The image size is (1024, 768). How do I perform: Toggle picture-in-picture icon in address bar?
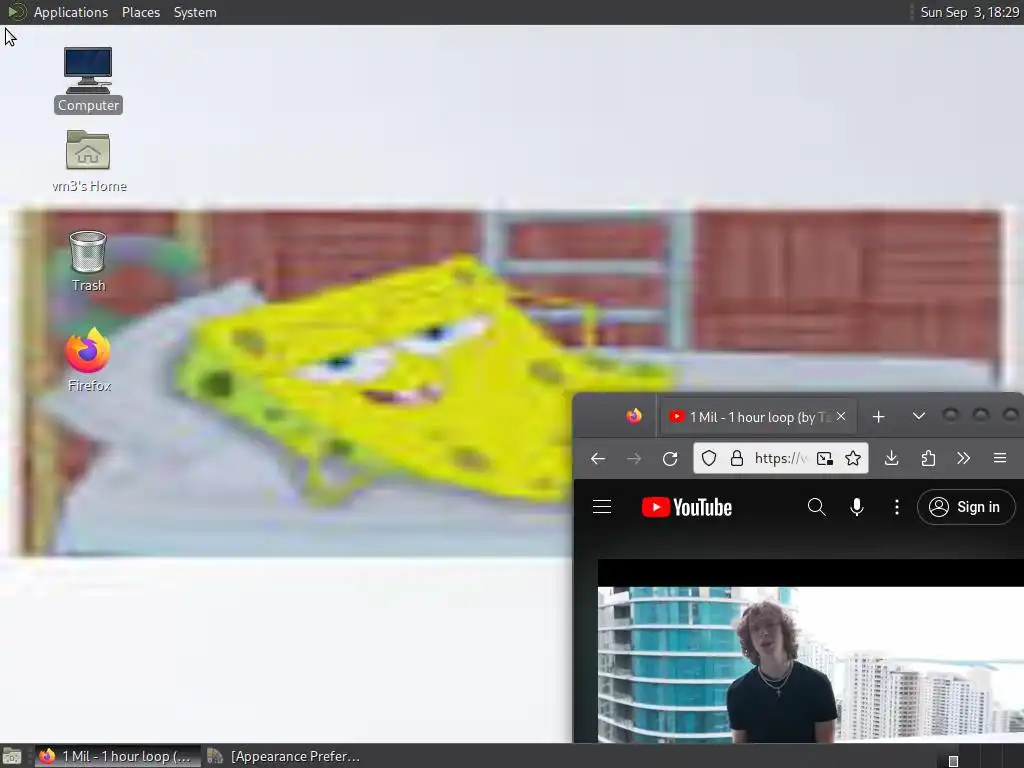[825, 458]
